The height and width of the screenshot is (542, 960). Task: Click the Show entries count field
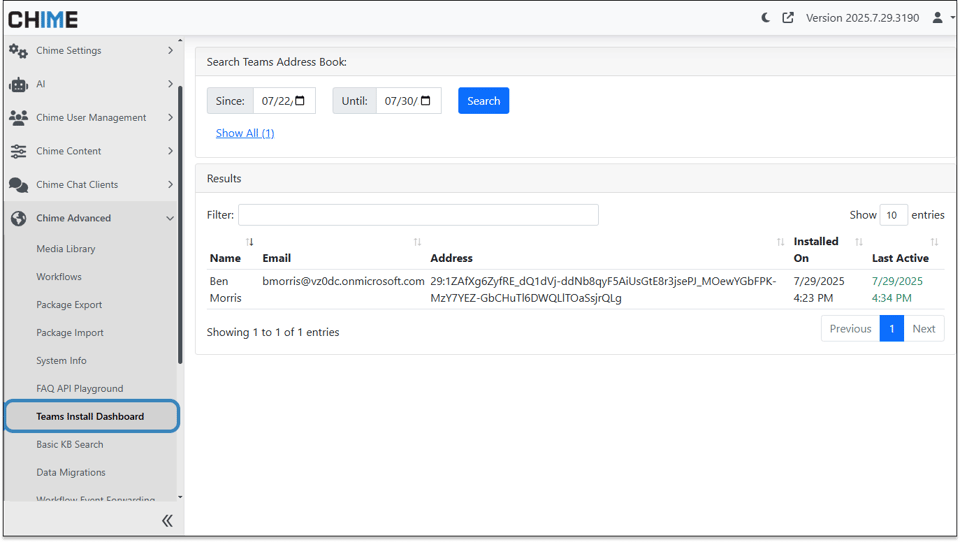893,215
